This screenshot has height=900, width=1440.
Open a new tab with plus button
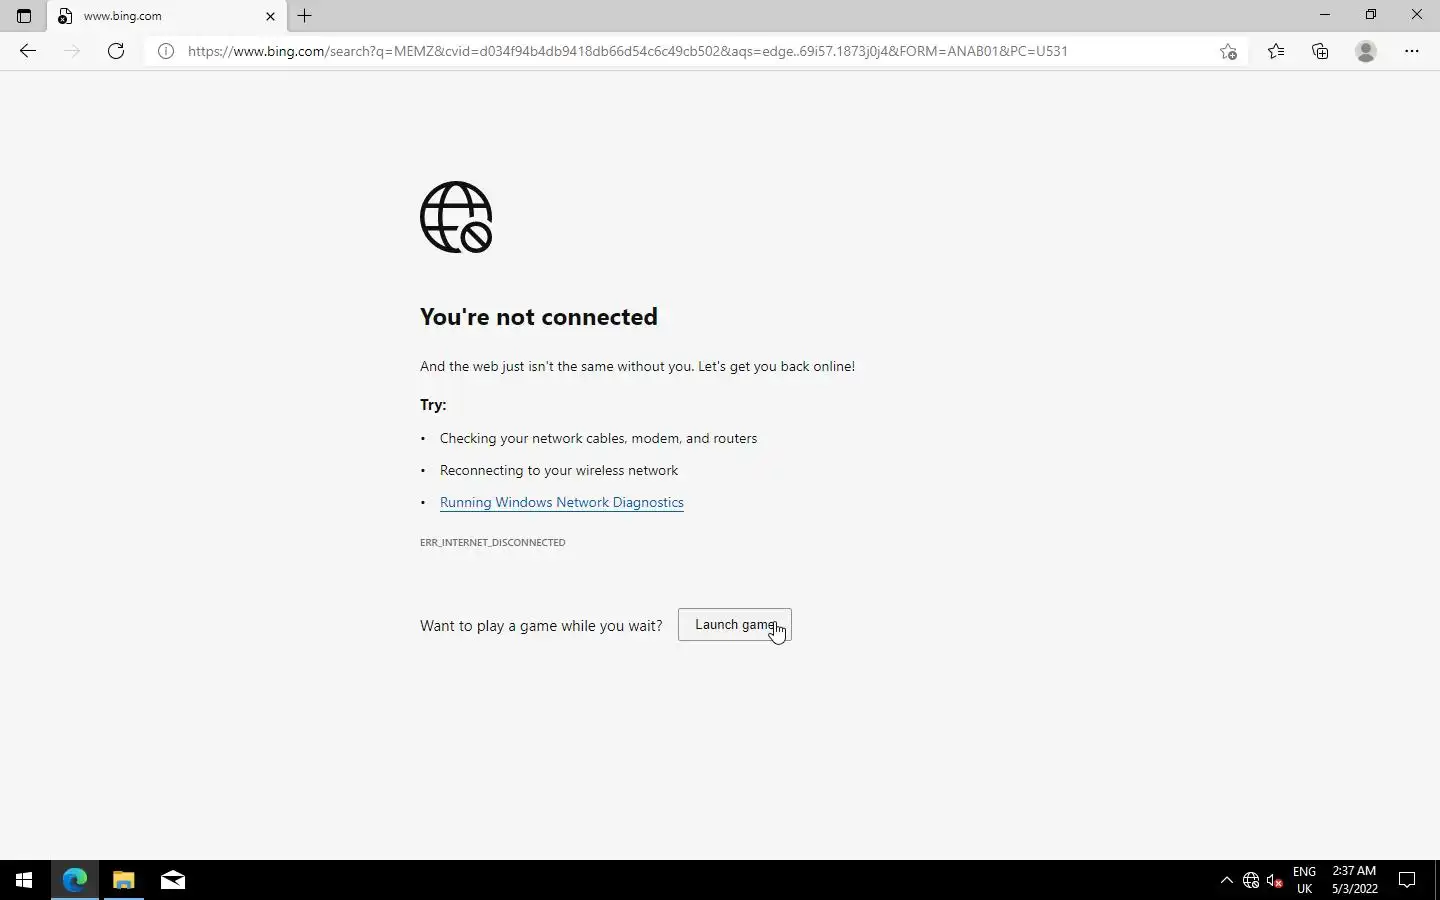[305, 16]
